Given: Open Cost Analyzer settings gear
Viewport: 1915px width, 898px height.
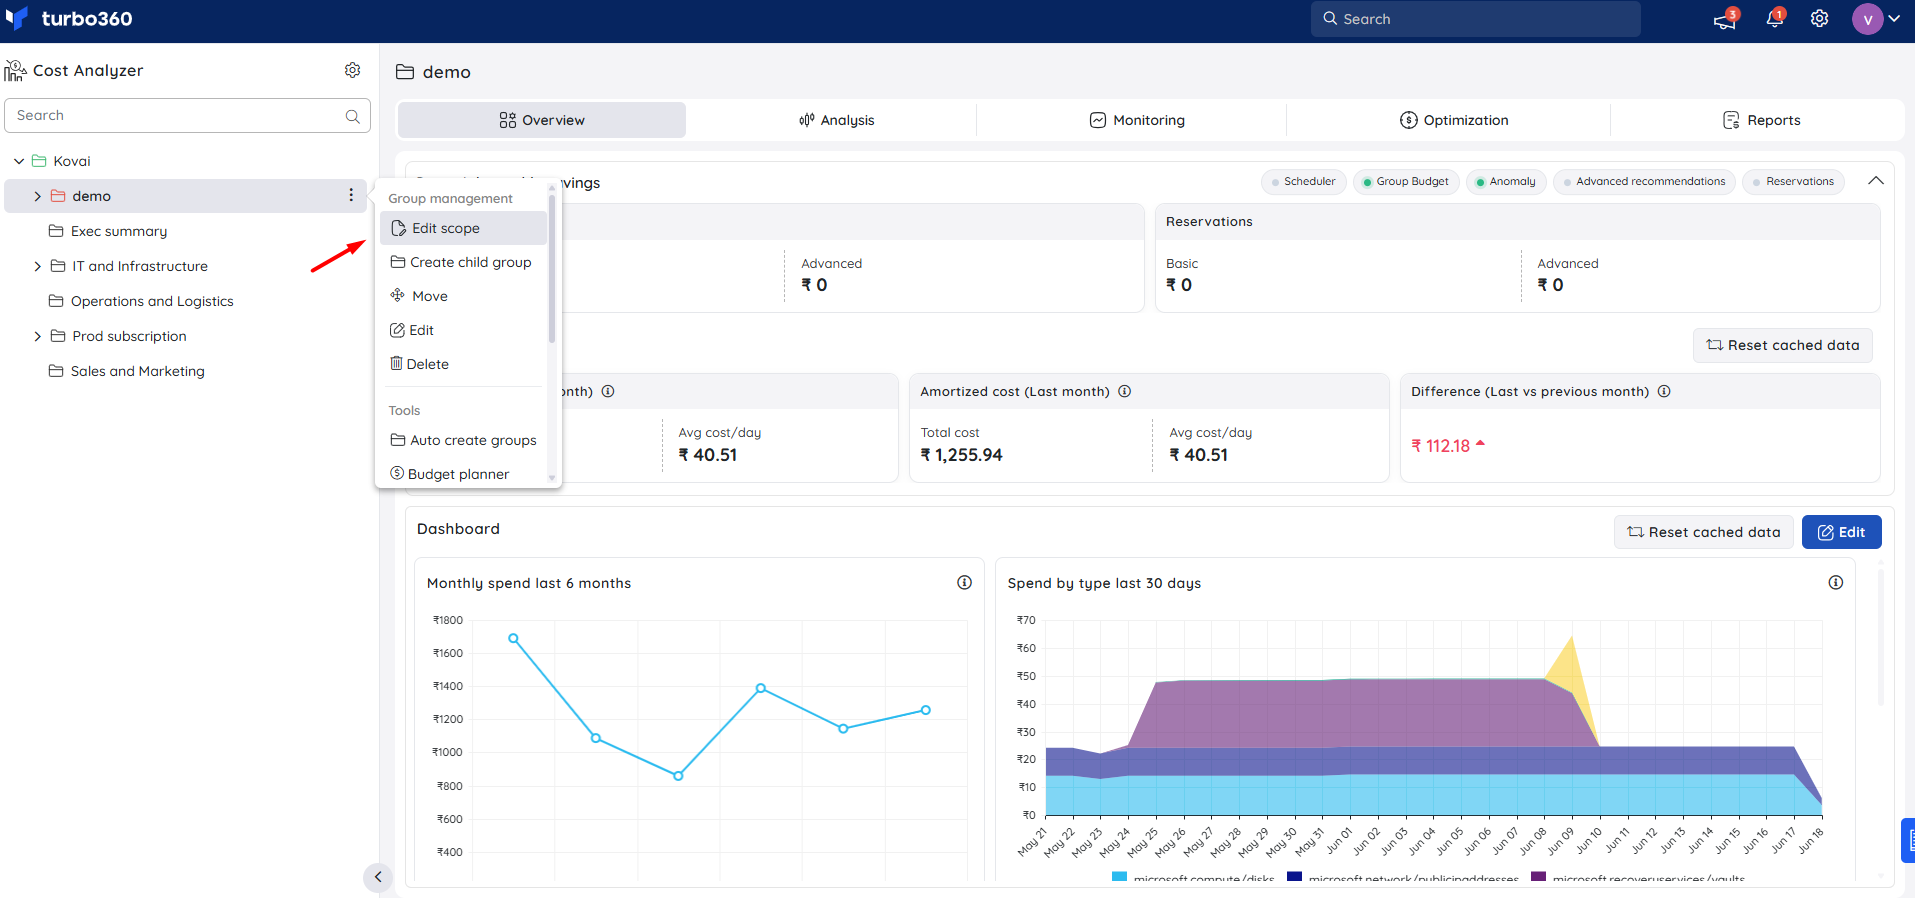Looking at the screenshot, I should (352, 70).
